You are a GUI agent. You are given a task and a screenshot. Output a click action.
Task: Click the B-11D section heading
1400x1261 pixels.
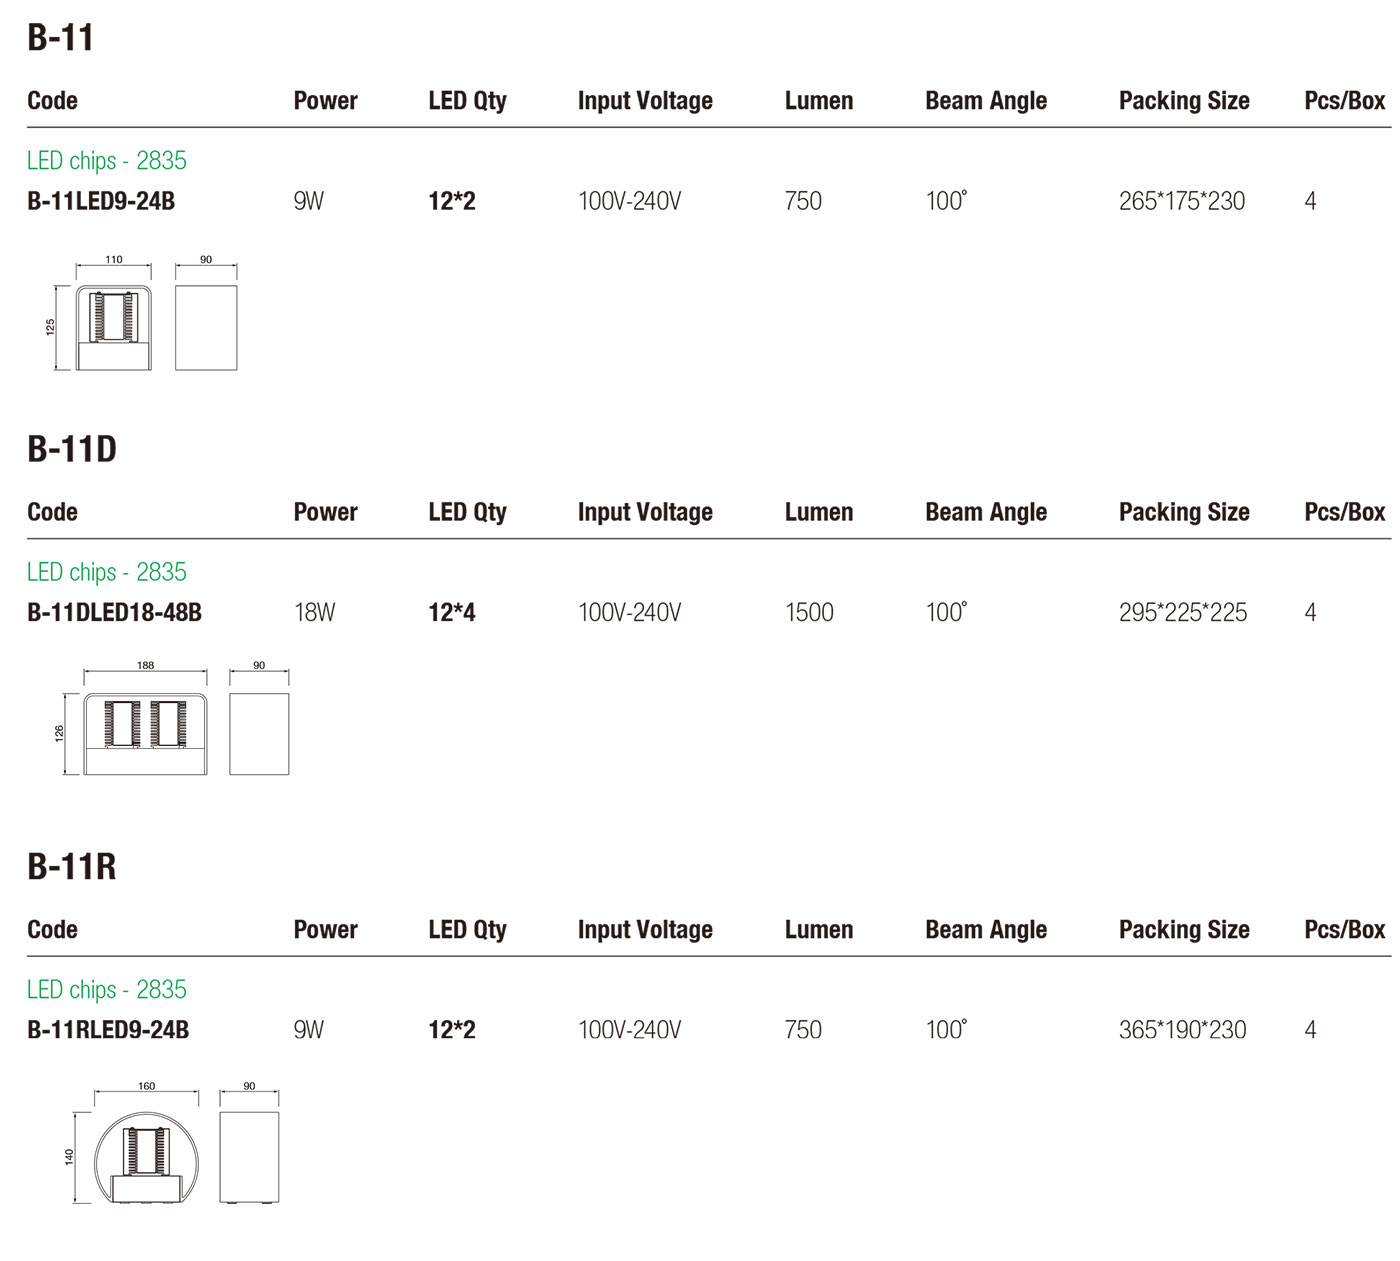click(72, 449)
